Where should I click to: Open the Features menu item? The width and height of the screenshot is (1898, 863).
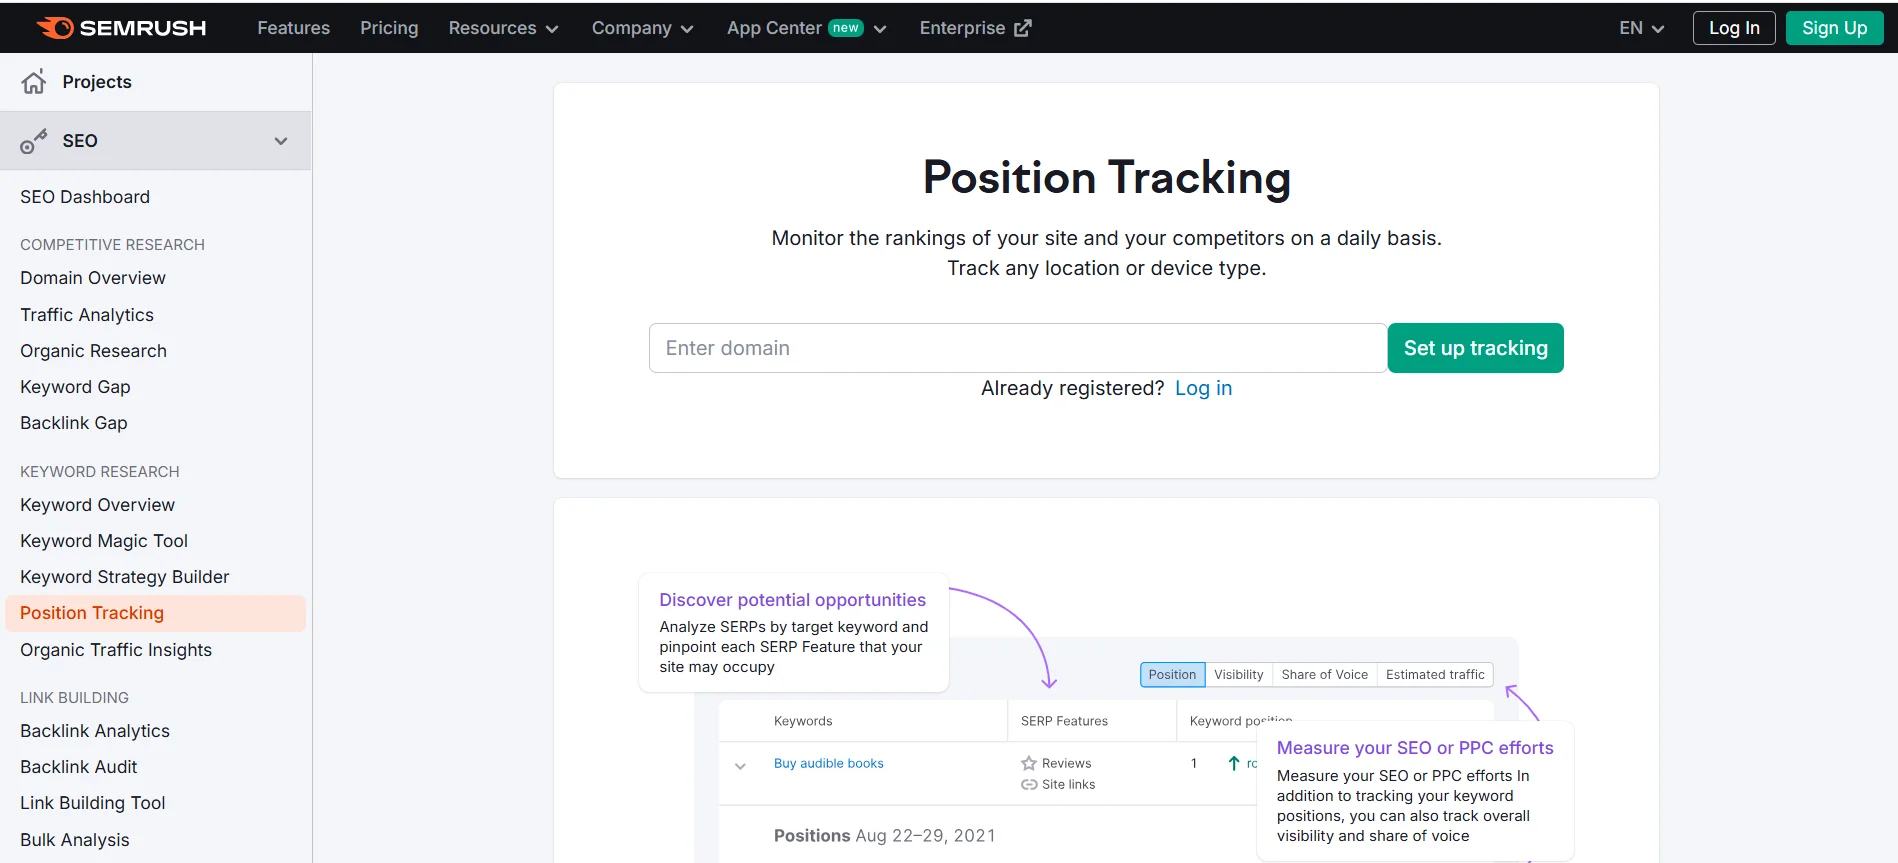293,28
